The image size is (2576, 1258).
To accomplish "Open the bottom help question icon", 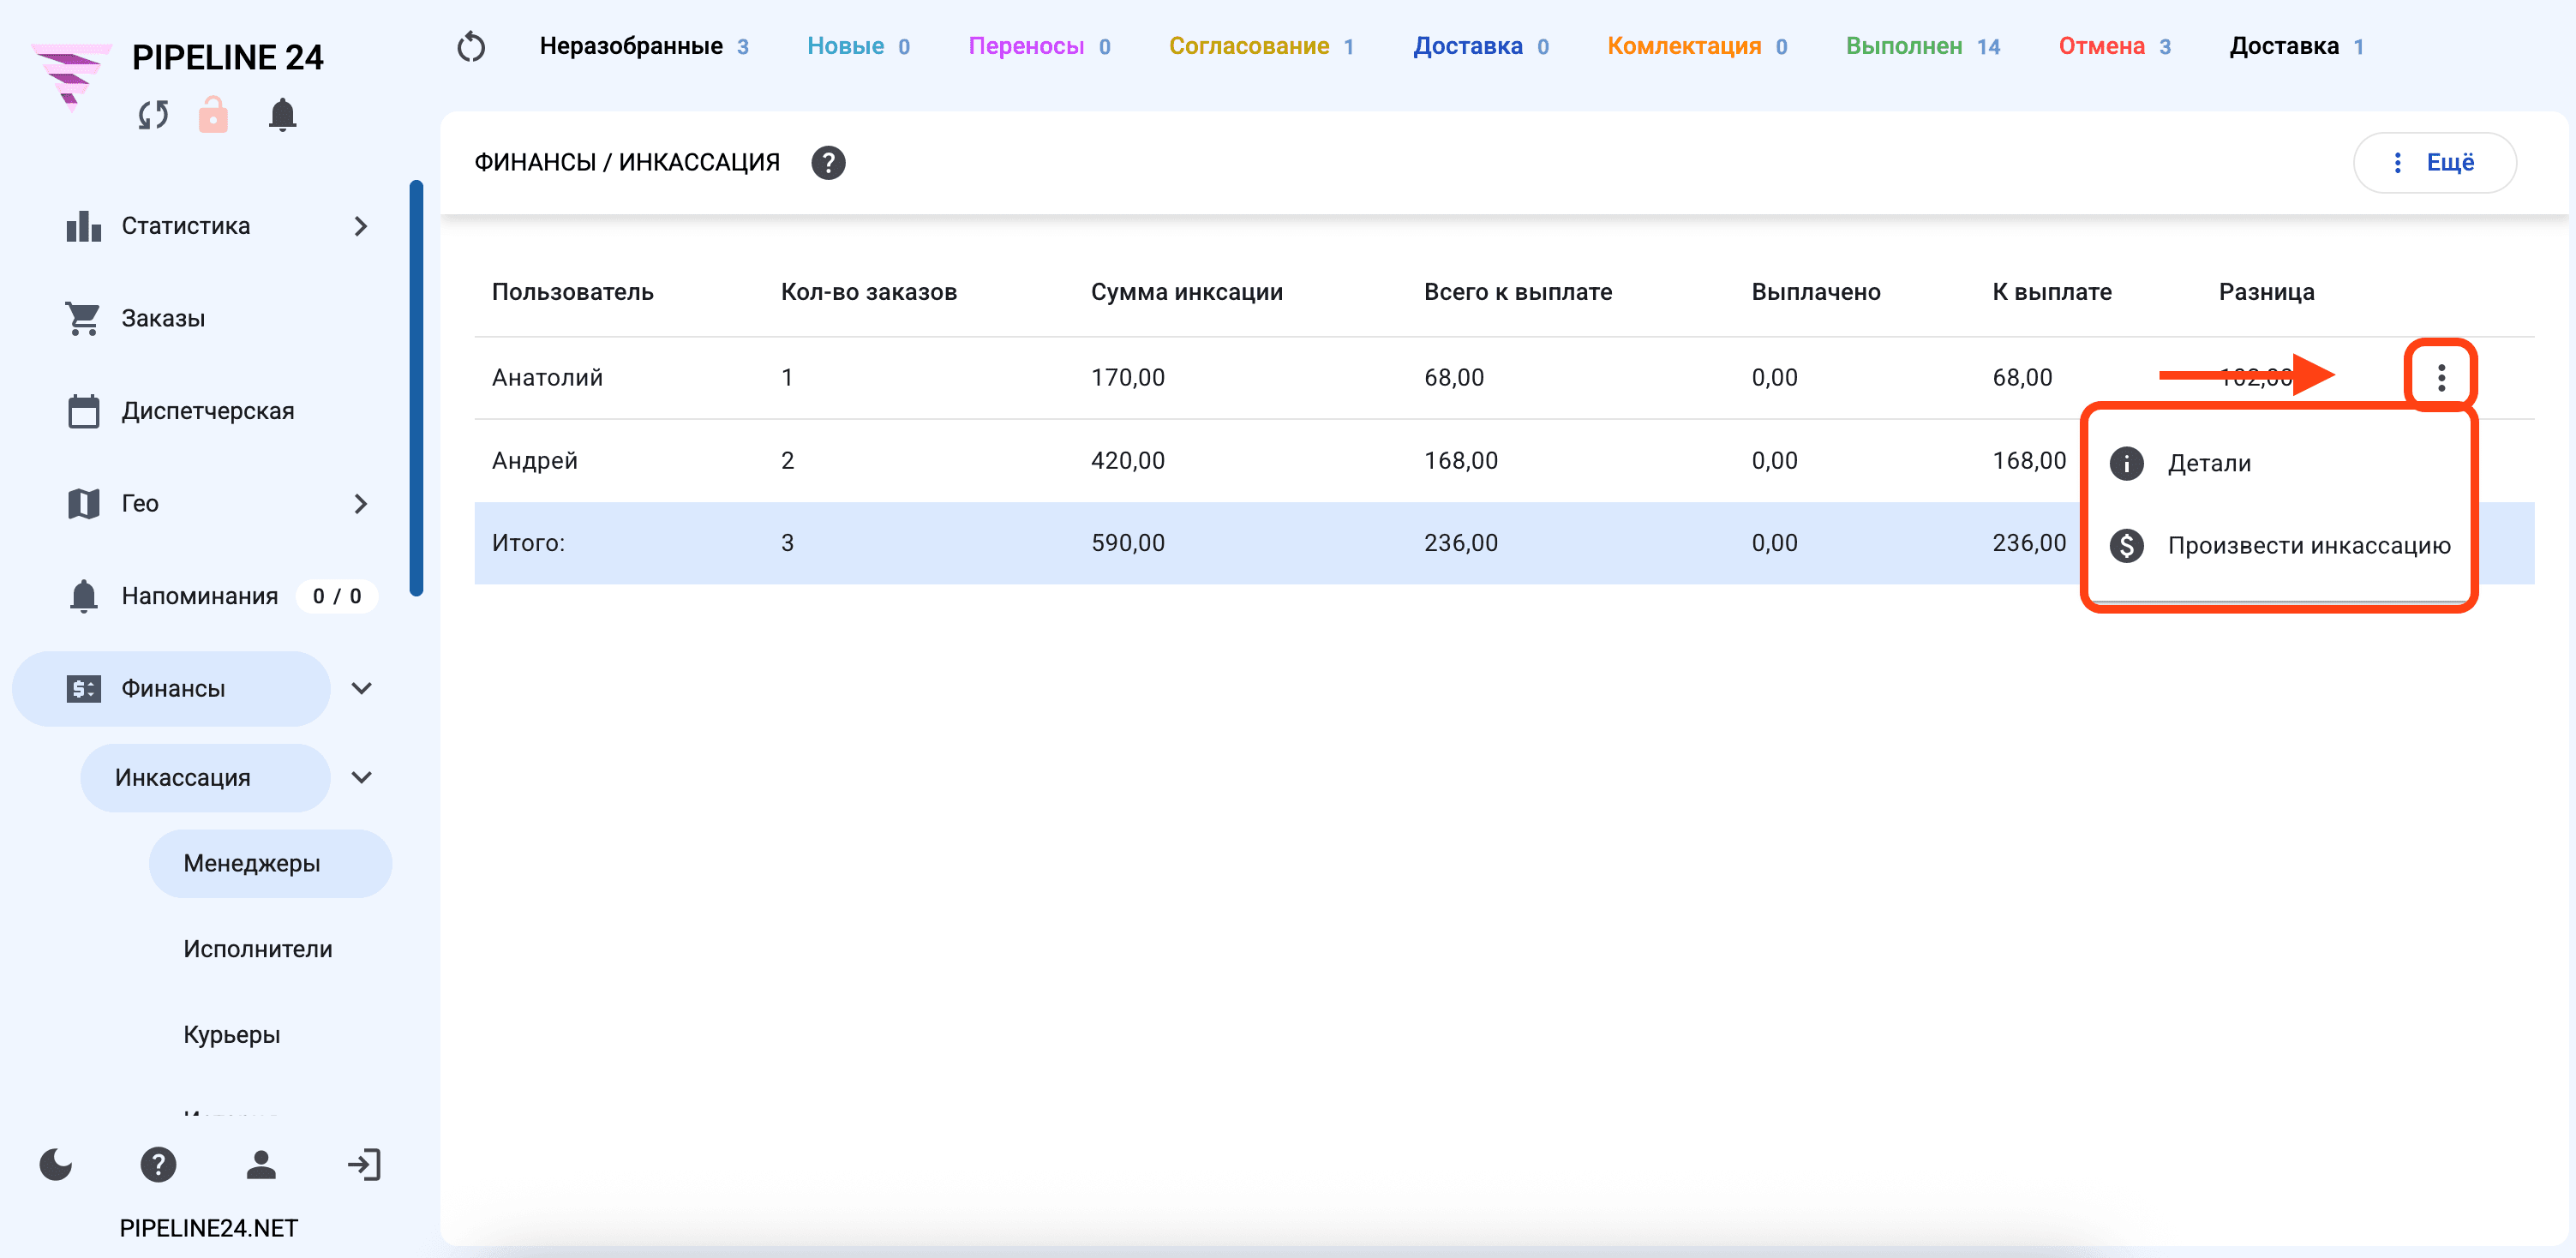I will point(158,1164).
